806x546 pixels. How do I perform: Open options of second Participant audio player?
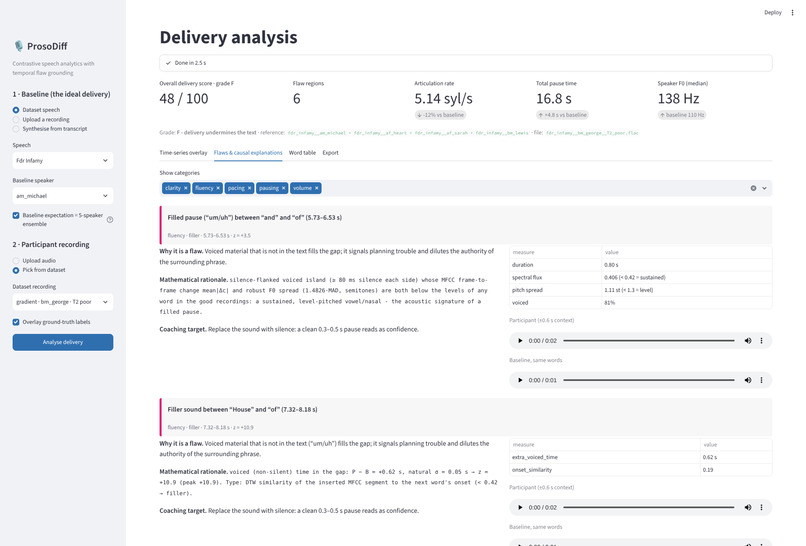[x=761, y=507]
